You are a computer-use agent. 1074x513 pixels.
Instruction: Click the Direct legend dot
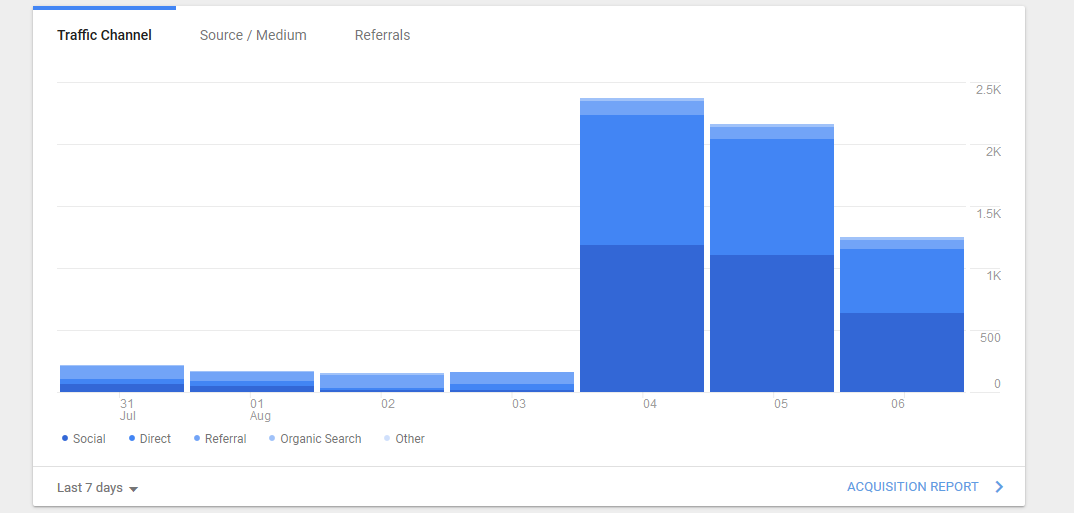[x=132, y=438]
